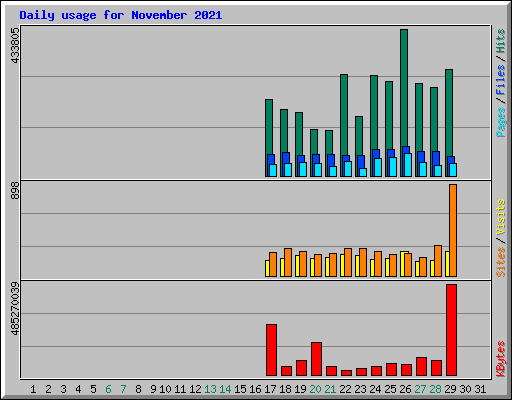Click the Pages legend label

(500, 122)
